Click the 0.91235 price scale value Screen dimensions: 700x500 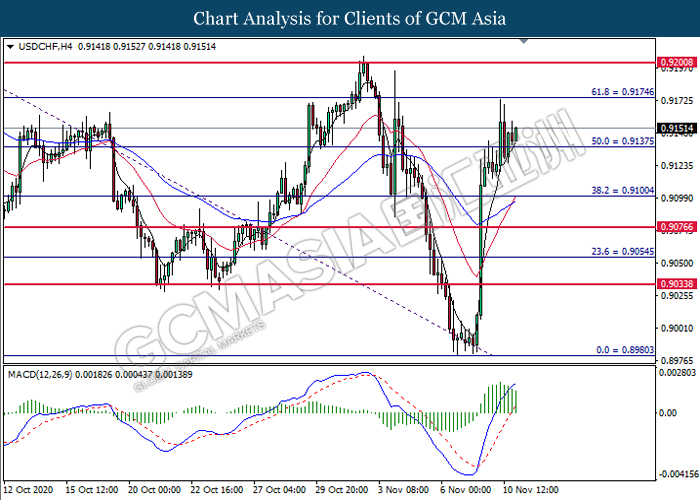[x=677, y=166]
